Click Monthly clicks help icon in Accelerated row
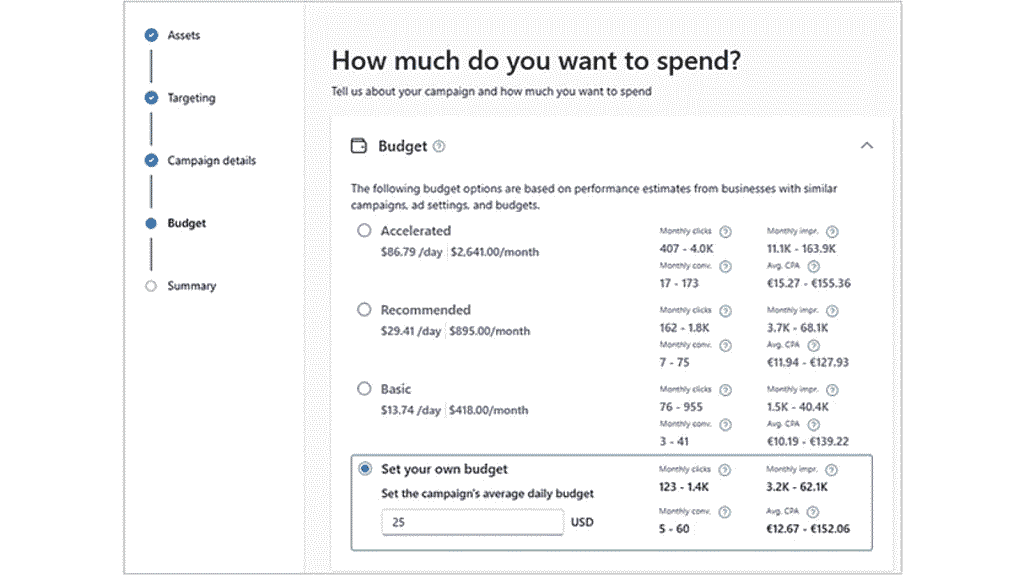This screenshot has width=1024, height=576. 725,231
